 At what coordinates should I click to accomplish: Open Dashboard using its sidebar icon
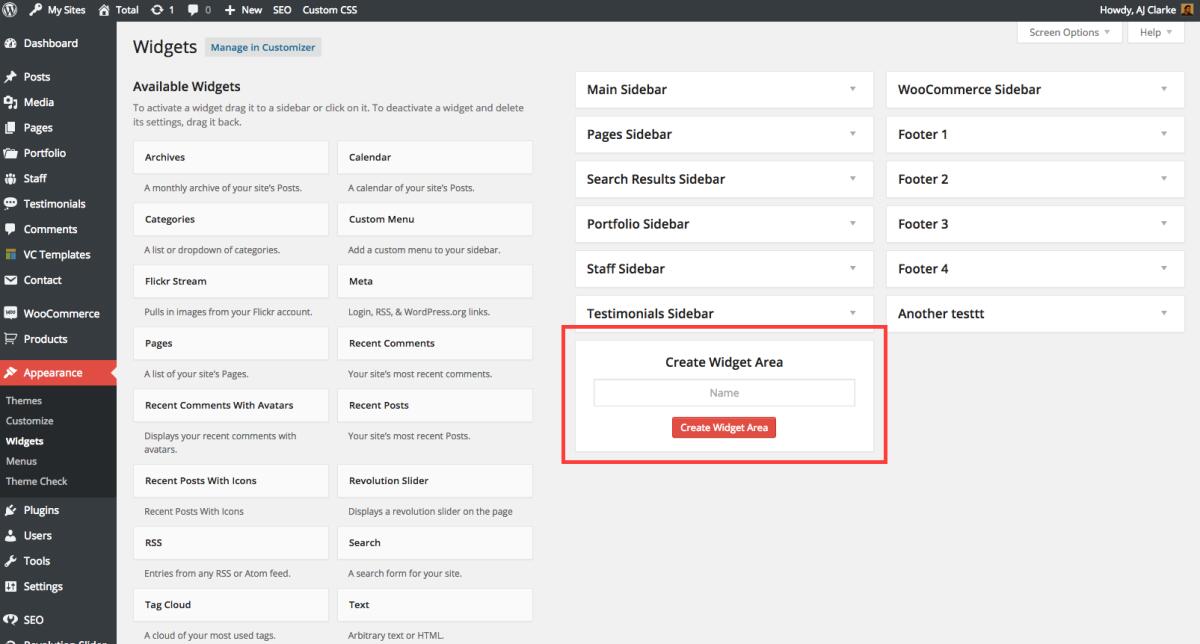(13, 43)
